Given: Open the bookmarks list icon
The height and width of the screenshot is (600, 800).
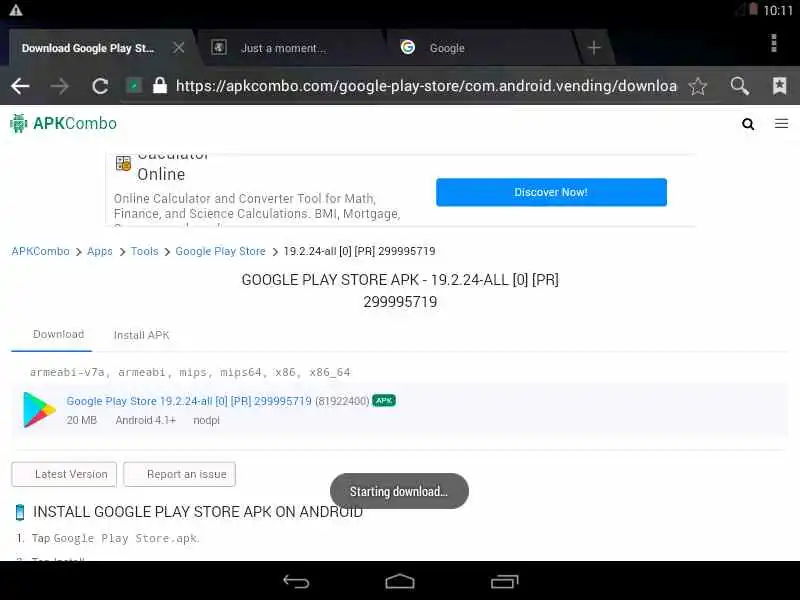Looking at the screenshot, I should [x=780, y=86].
